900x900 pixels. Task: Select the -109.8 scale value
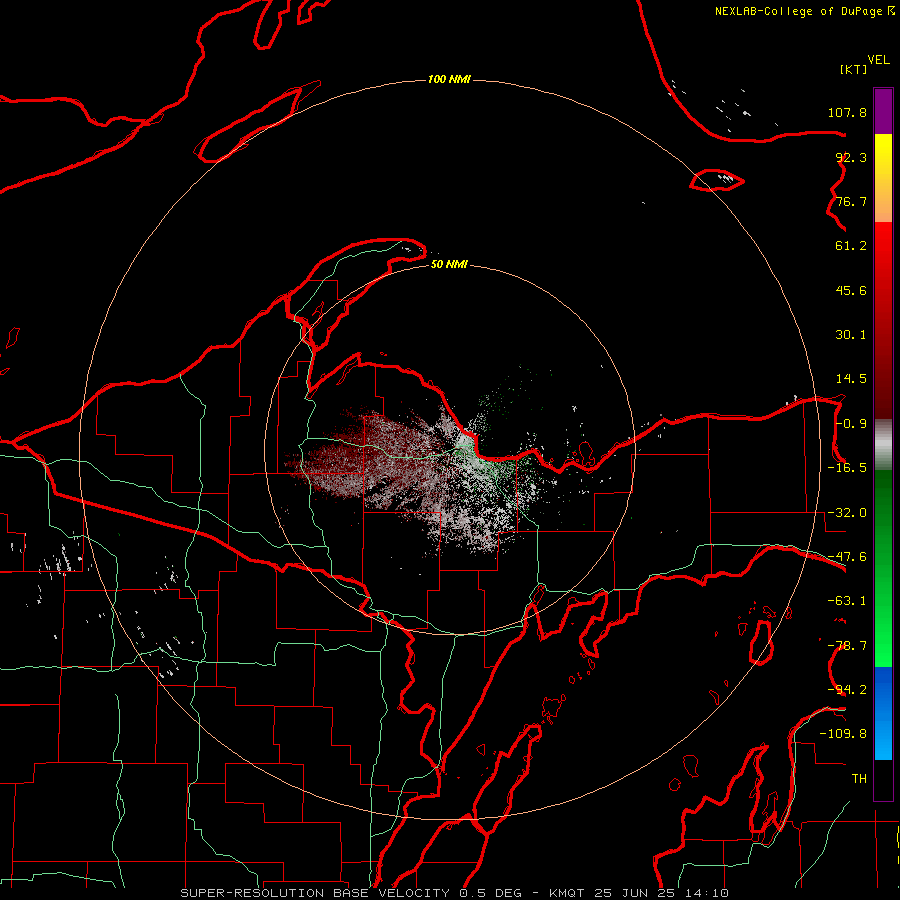(x=843, y=734)
